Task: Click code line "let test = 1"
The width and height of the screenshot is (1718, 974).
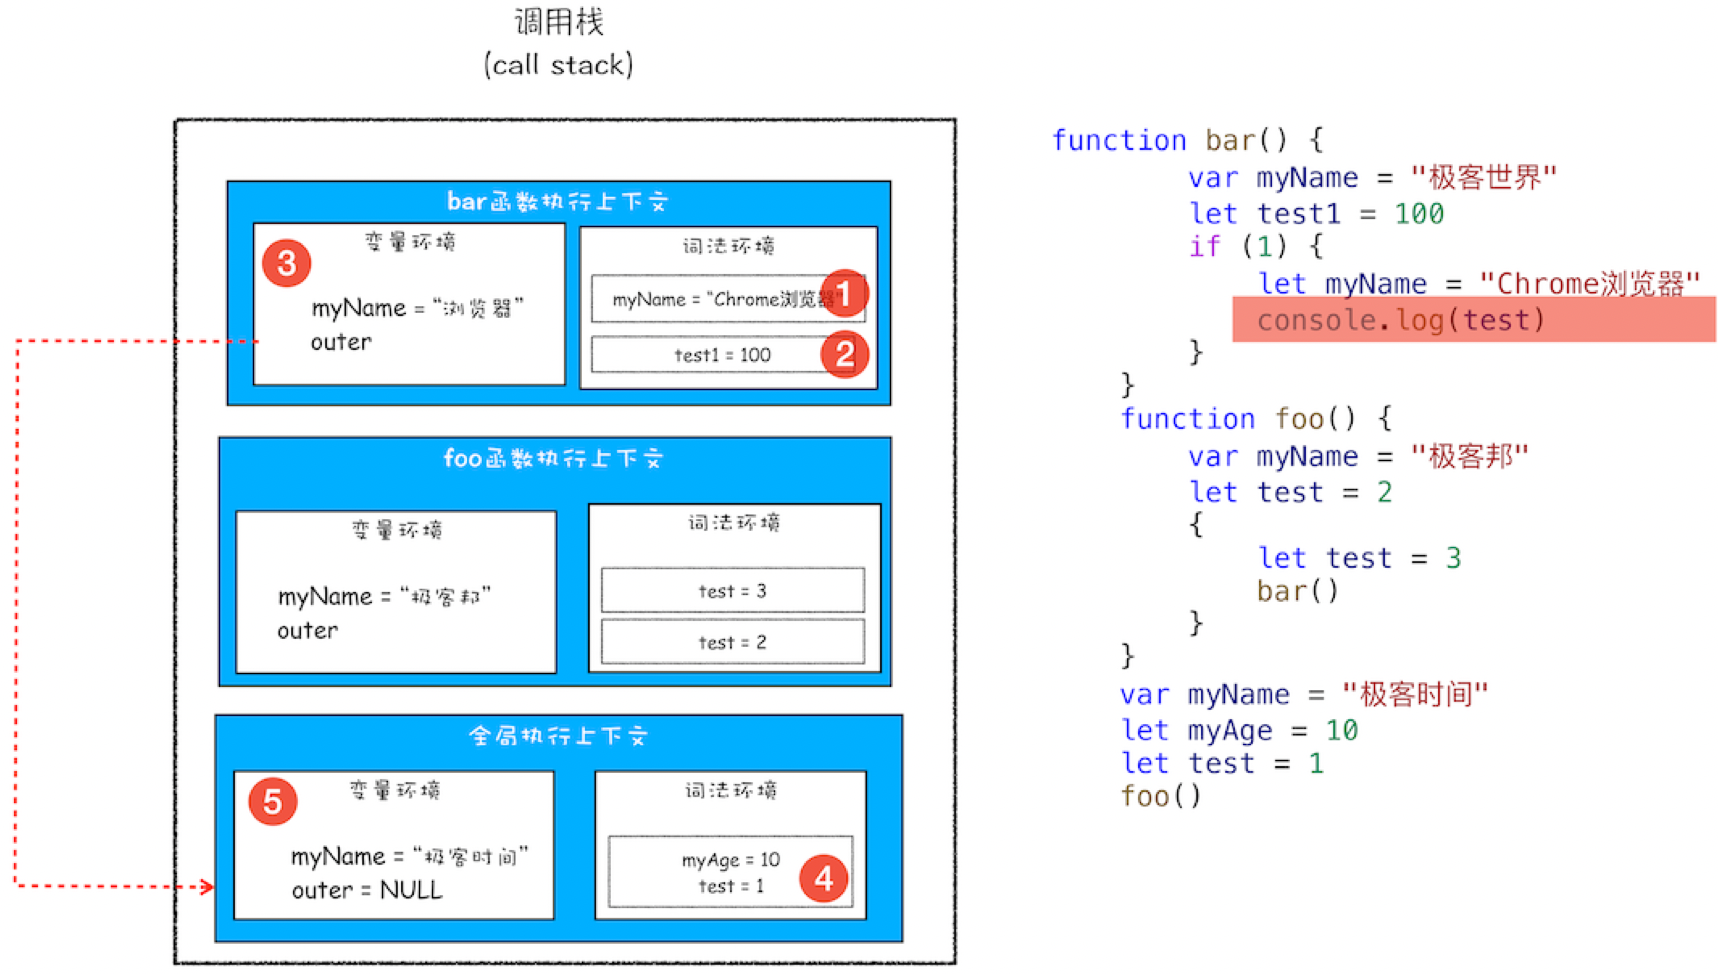Action: pos(1222,763)
